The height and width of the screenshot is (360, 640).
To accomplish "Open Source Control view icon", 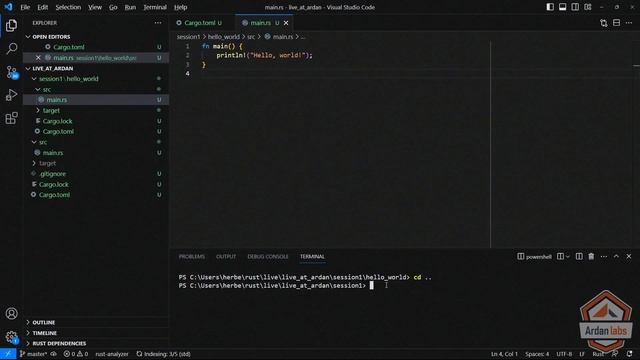I will (x=11, y=72).
